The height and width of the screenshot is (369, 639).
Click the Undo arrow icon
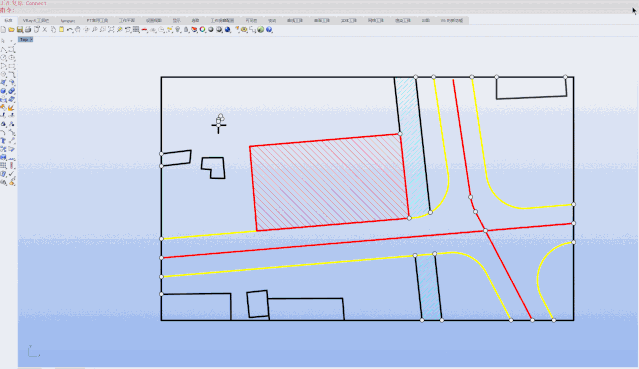[x=70, y=30]
